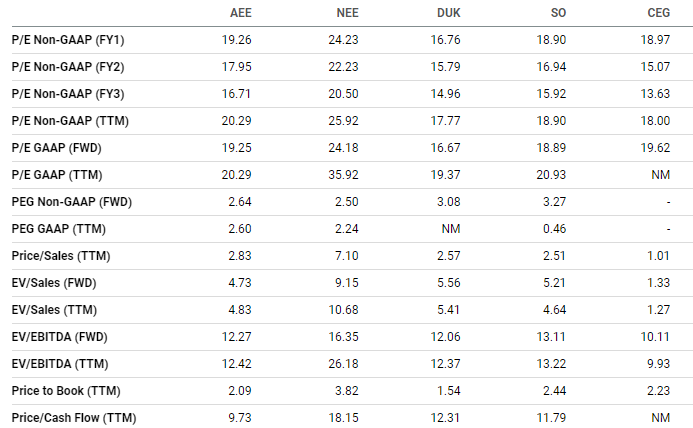The width and height of the screenshot is (693, 428).
Task: Click the AEE column header
Action: (x=240, y=13)
